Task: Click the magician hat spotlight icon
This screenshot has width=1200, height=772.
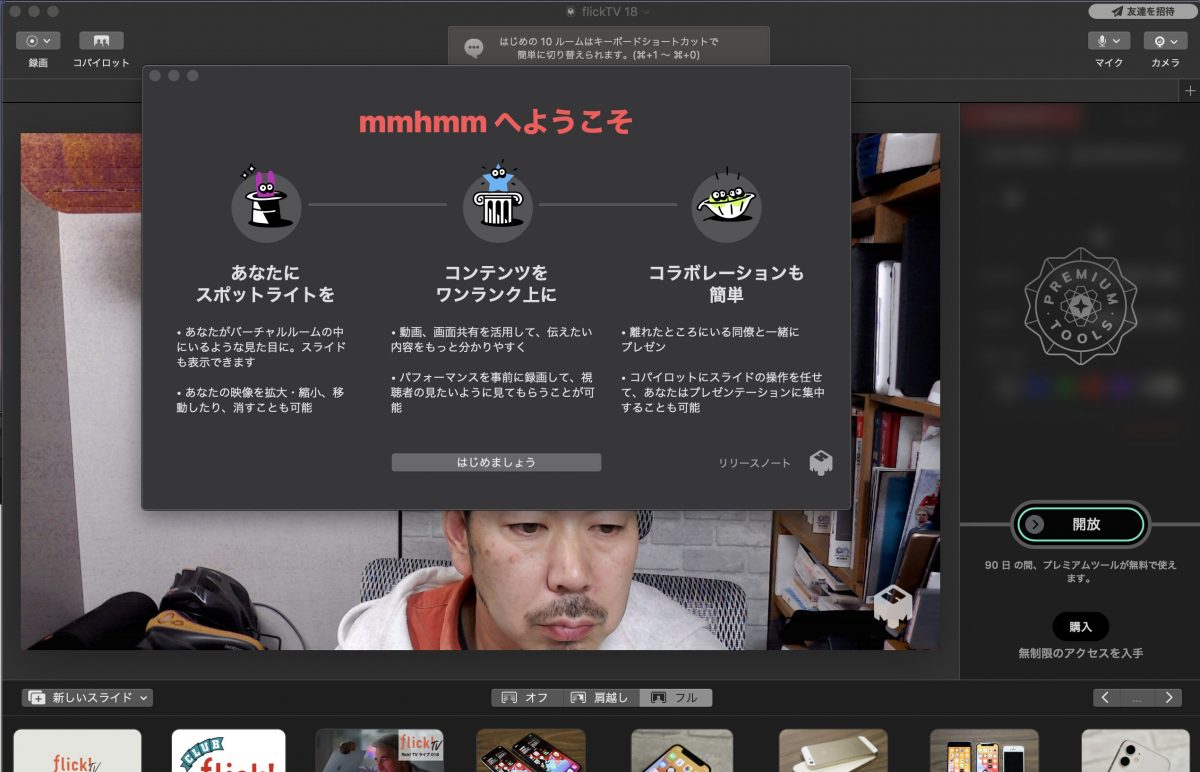Action: [x=266, y=203]
